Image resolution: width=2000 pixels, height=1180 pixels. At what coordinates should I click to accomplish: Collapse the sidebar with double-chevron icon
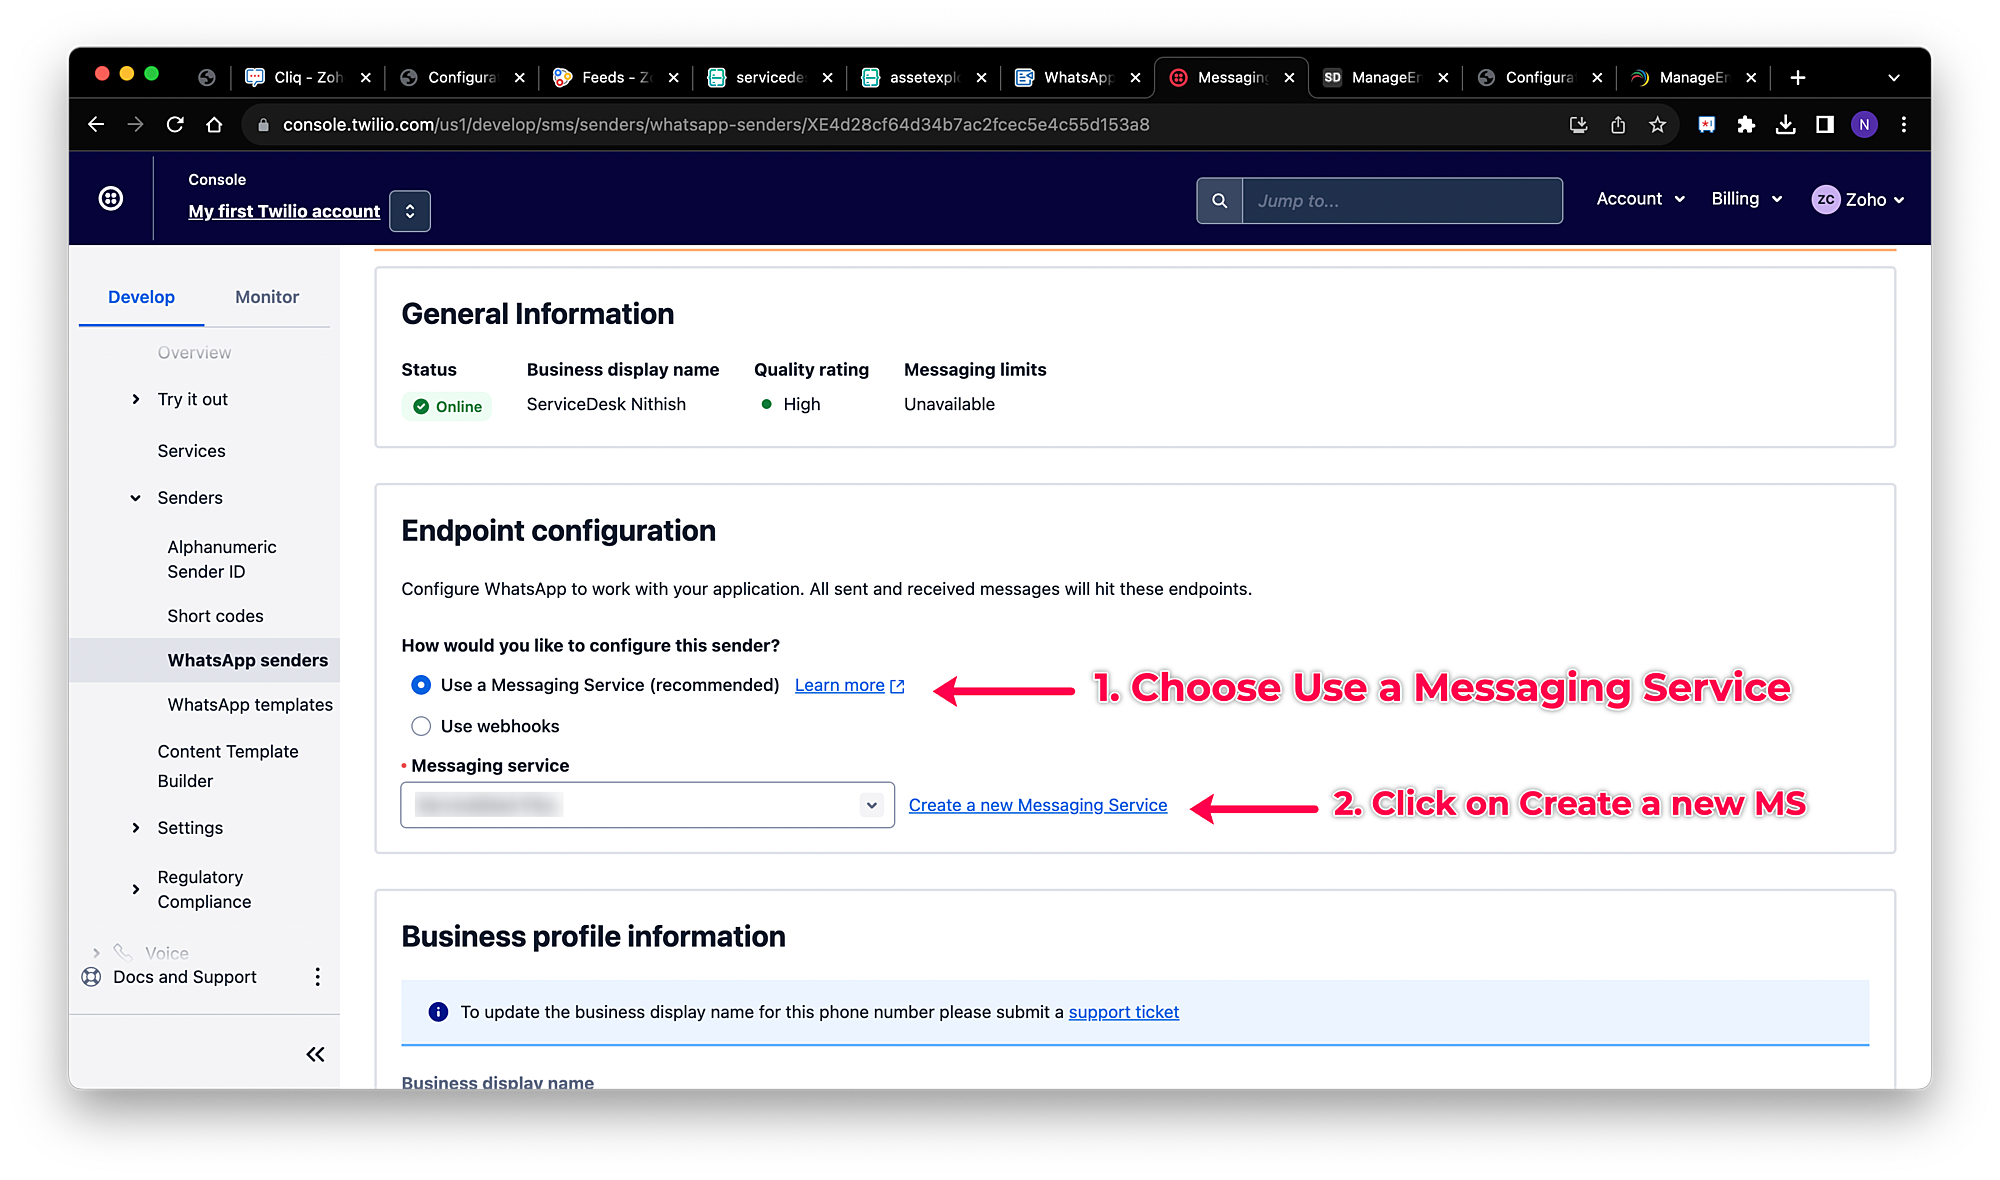(x=315, y=1054)
